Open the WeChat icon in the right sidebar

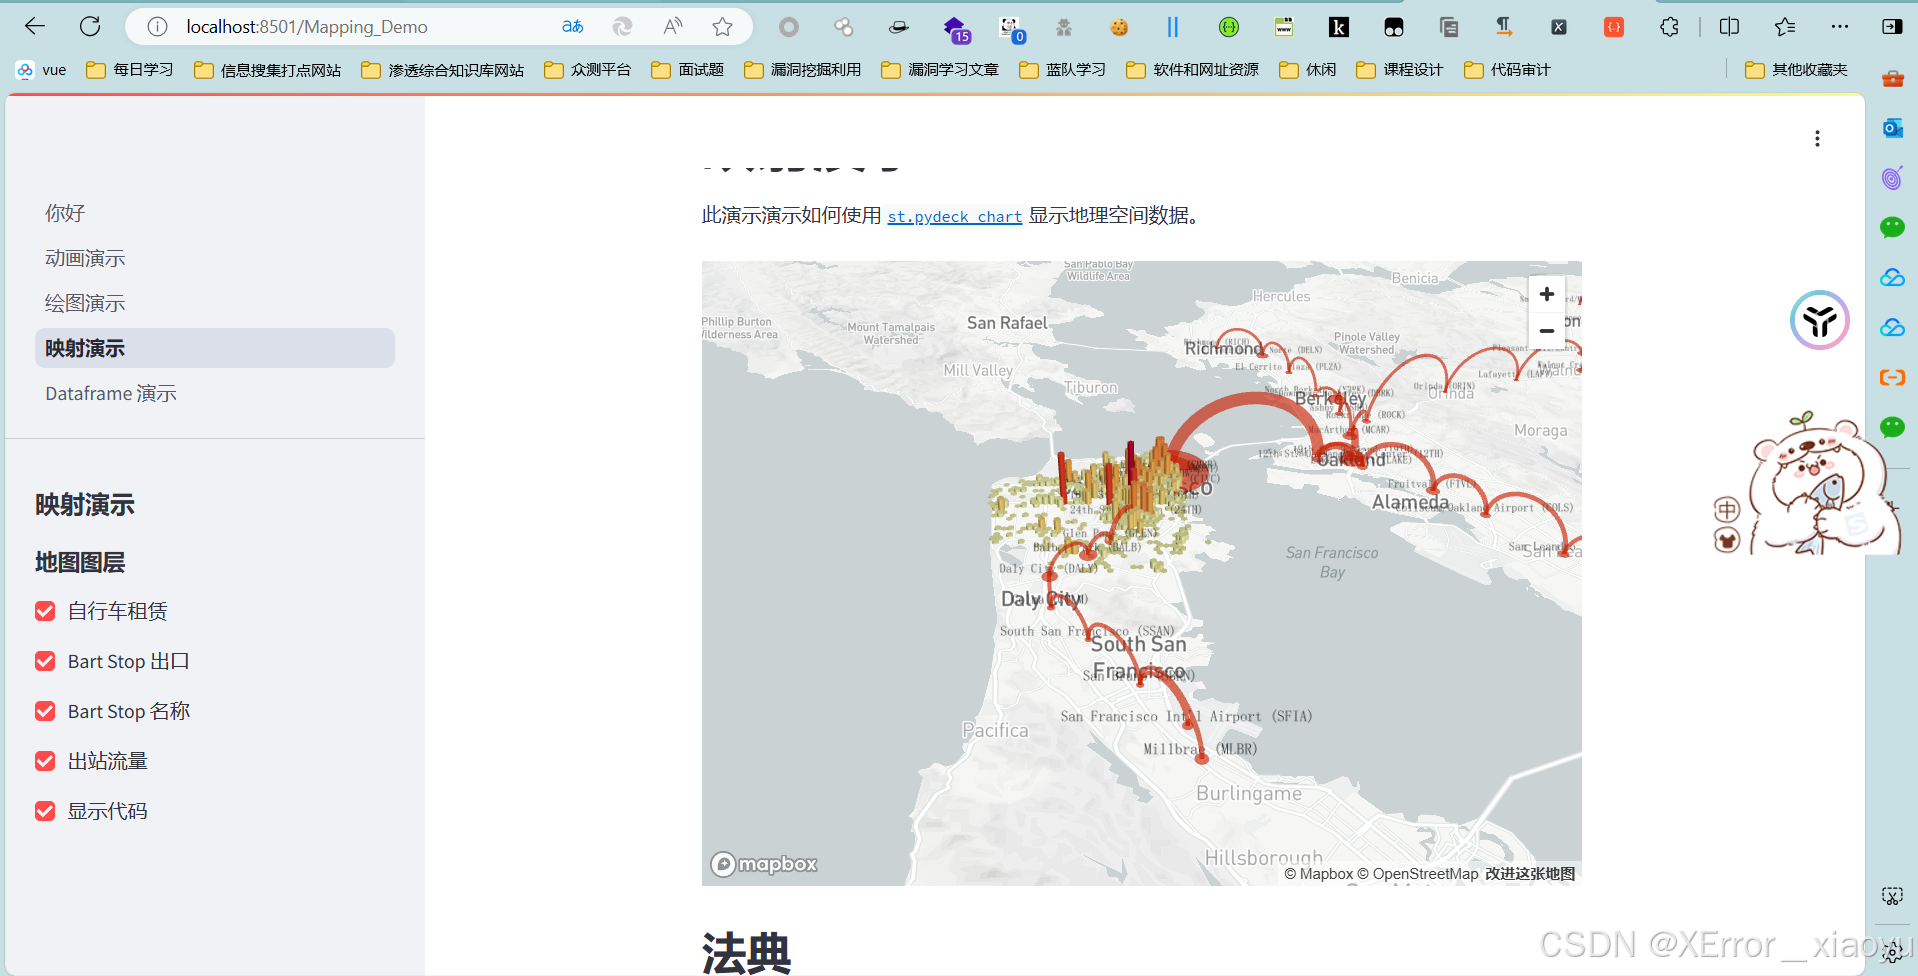pos(1891,227)
